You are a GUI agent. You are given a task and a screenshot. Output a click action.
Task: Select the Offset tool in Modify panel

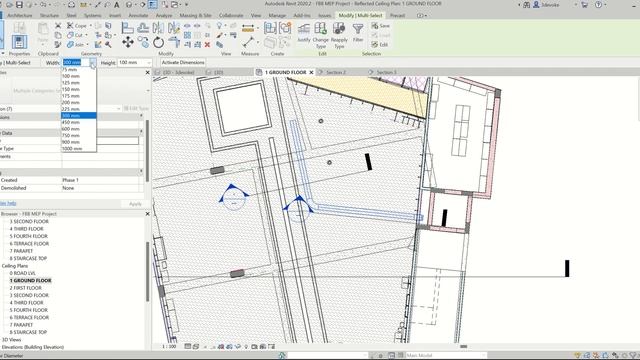(143, 28)
